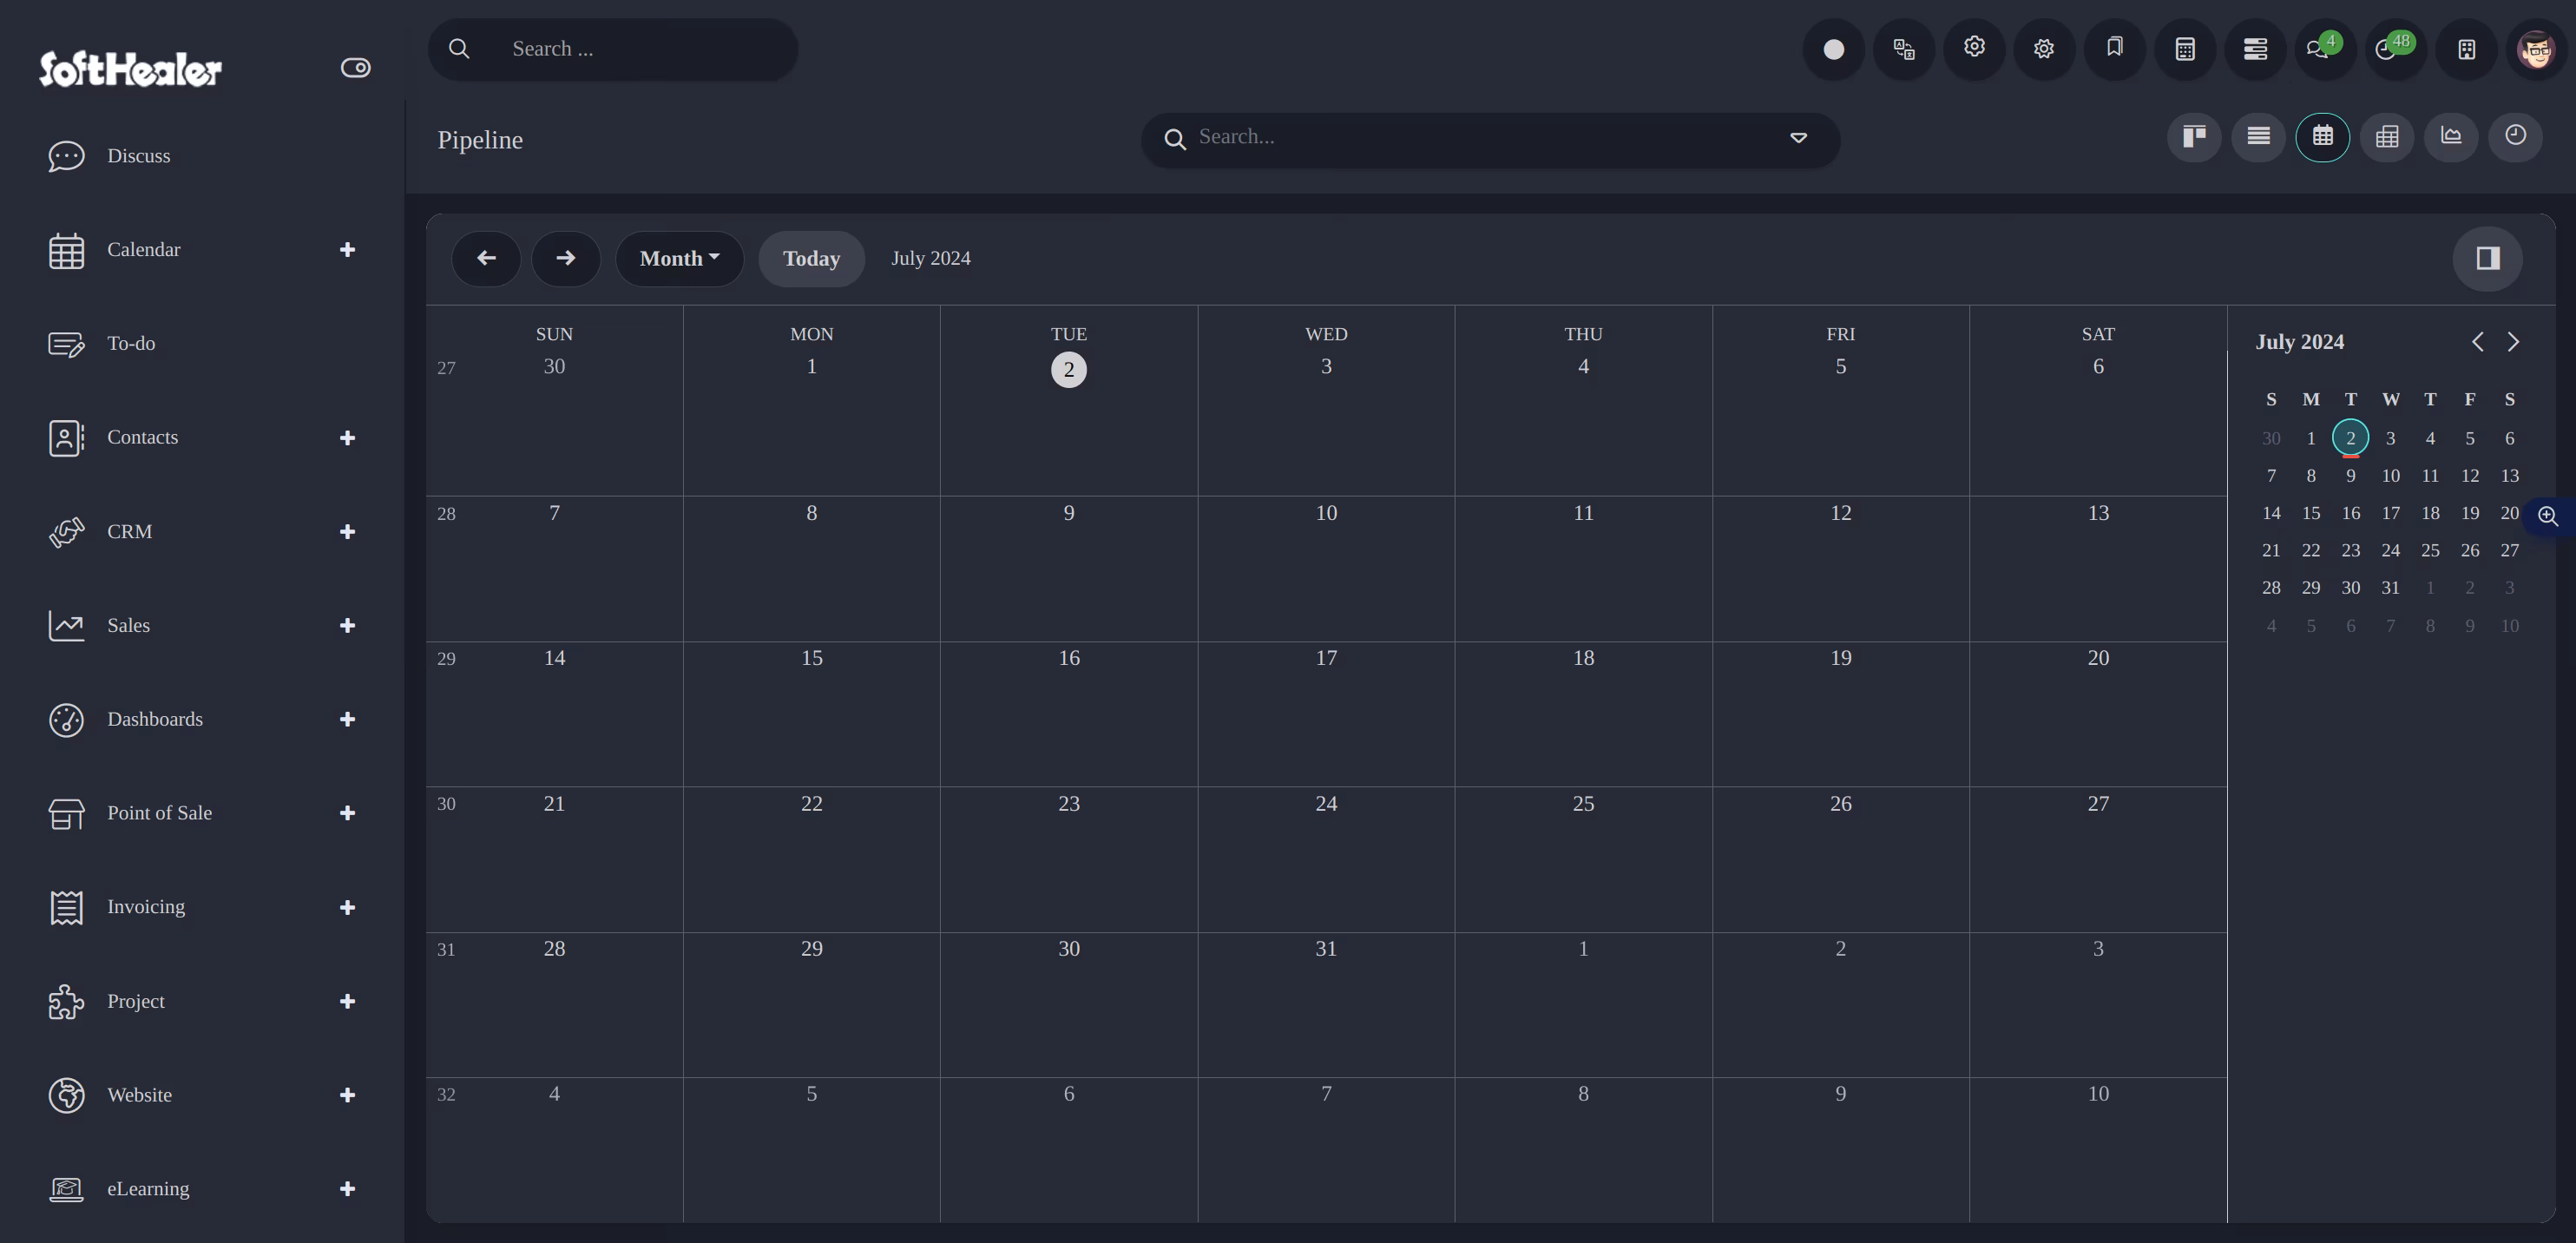Open Point of Sale in sidebar
Screen dimensions: 2576x1243
click(x=160, y=813)
